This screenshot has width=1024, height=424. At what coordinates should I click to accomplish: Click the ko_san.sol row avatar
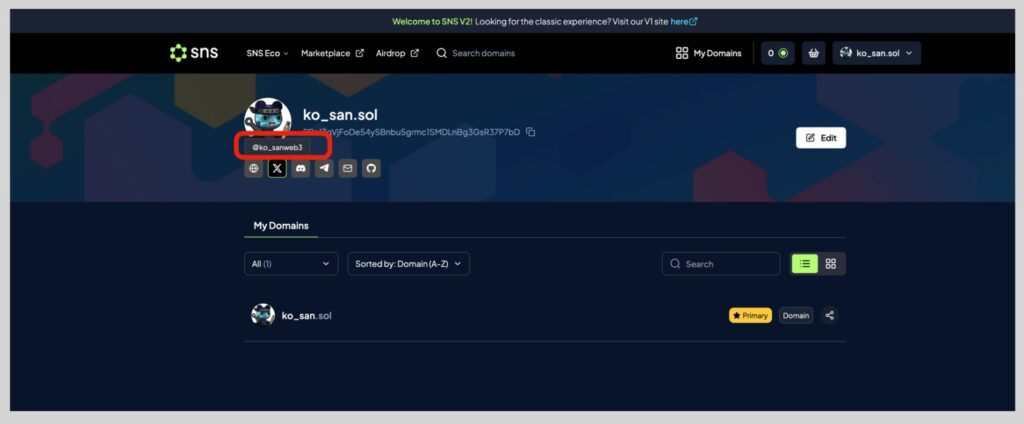coord(263,315)
